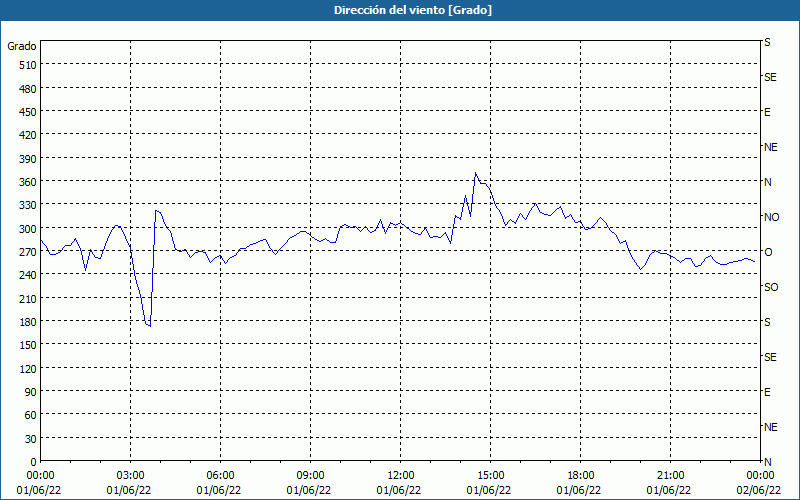Select the 'Grado' y-axis unit label
This screenshot has height=500, width=800.
(x=21, y=46)
